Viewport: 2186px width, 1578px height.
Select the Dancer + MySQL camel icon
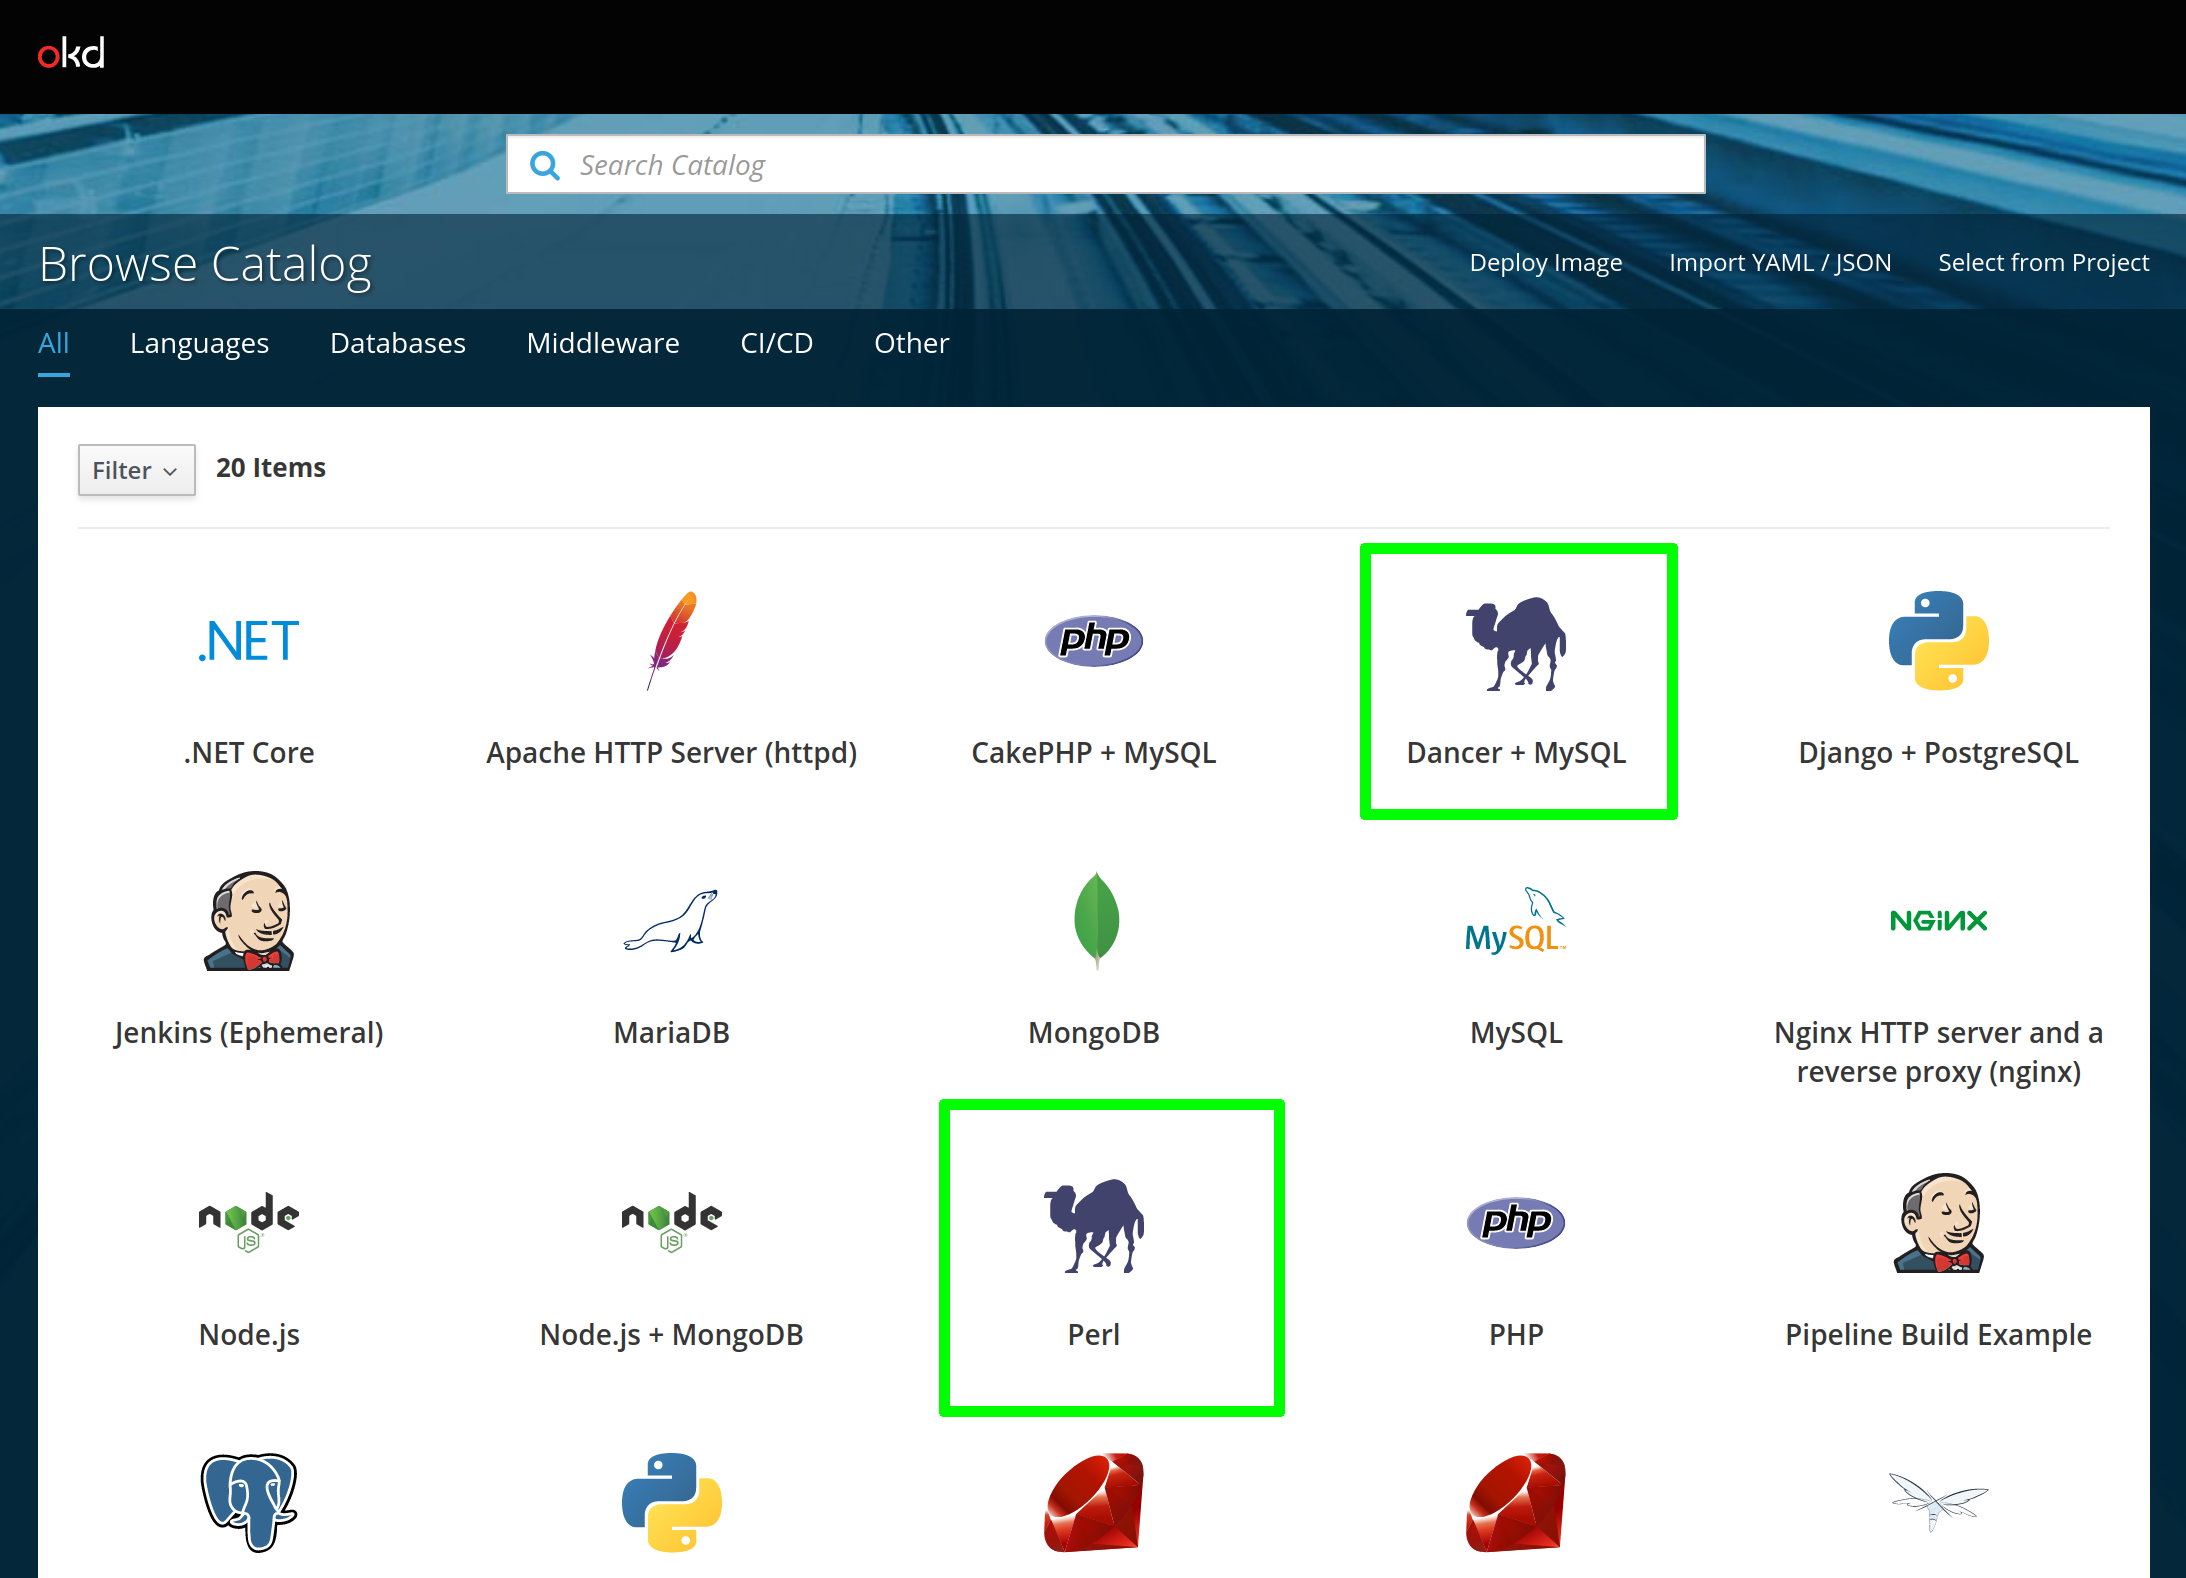point(1516,644)
